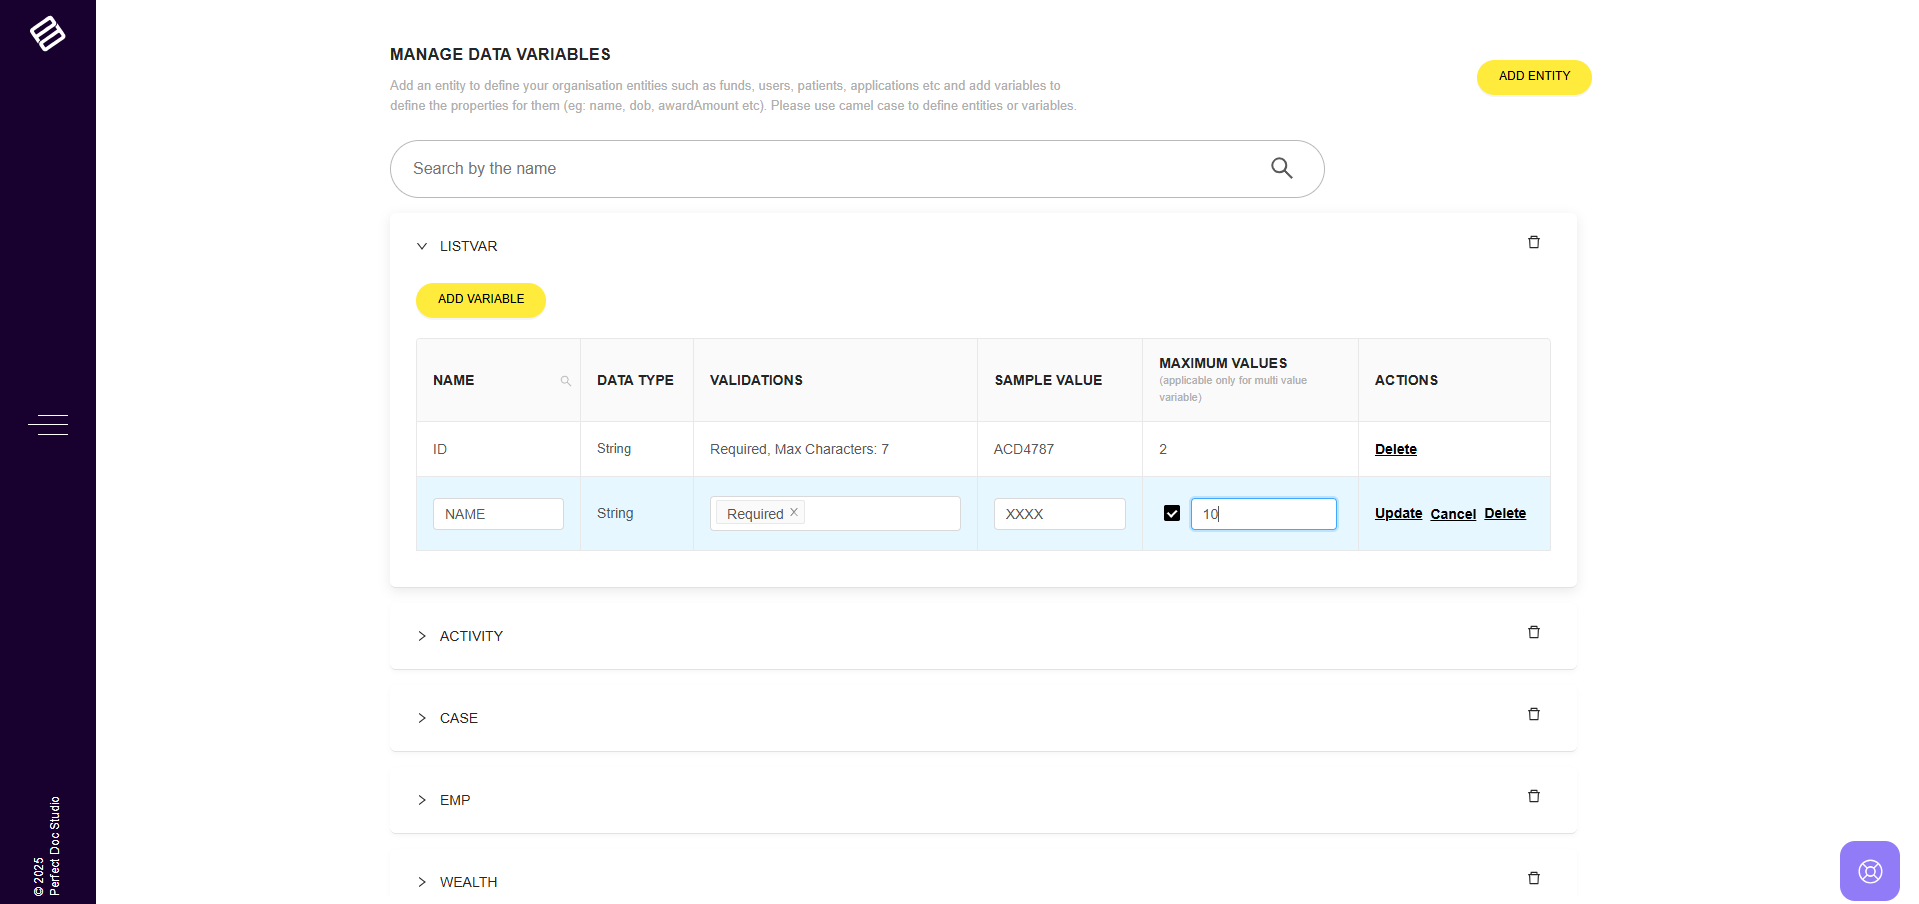Delete the LISTVAR entity via trash icon

tap(1533, 243)
